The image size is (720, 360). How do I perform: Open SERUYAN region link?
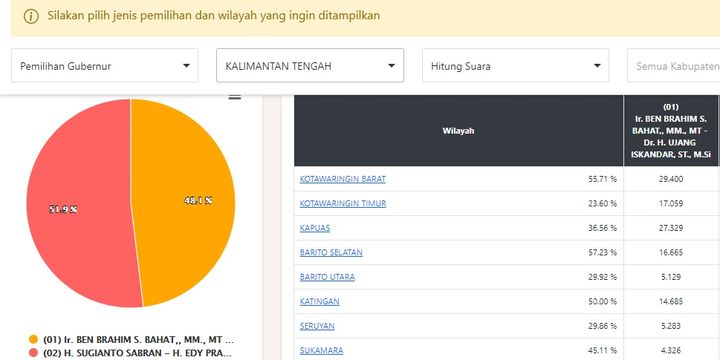(x=317, y=326)
